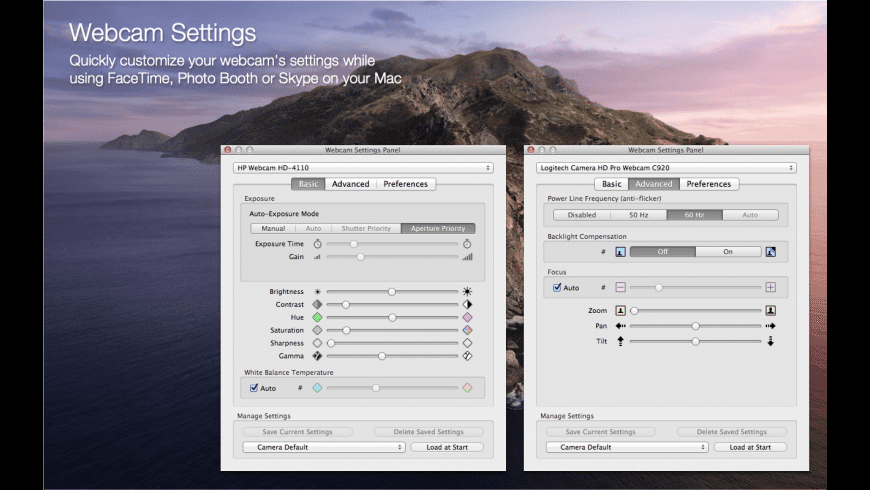Viewport: 870px width, 490px height.
Task: Uncheck the Auto focus checkbox
Action: [558, 287]
